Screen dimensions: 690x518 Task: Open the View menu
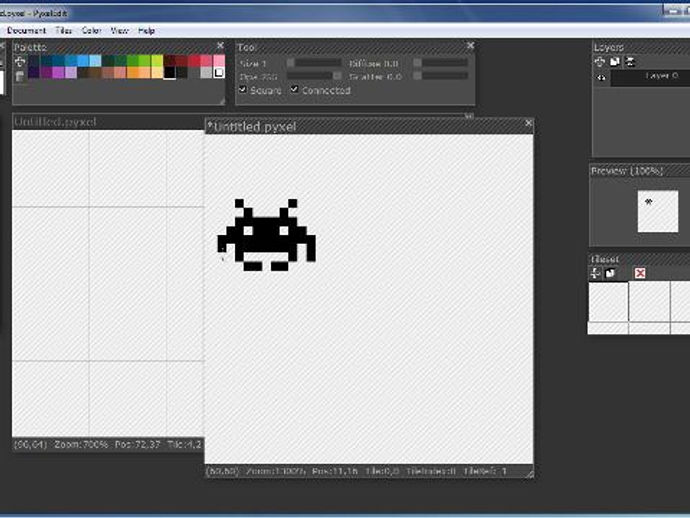point(119,30)
